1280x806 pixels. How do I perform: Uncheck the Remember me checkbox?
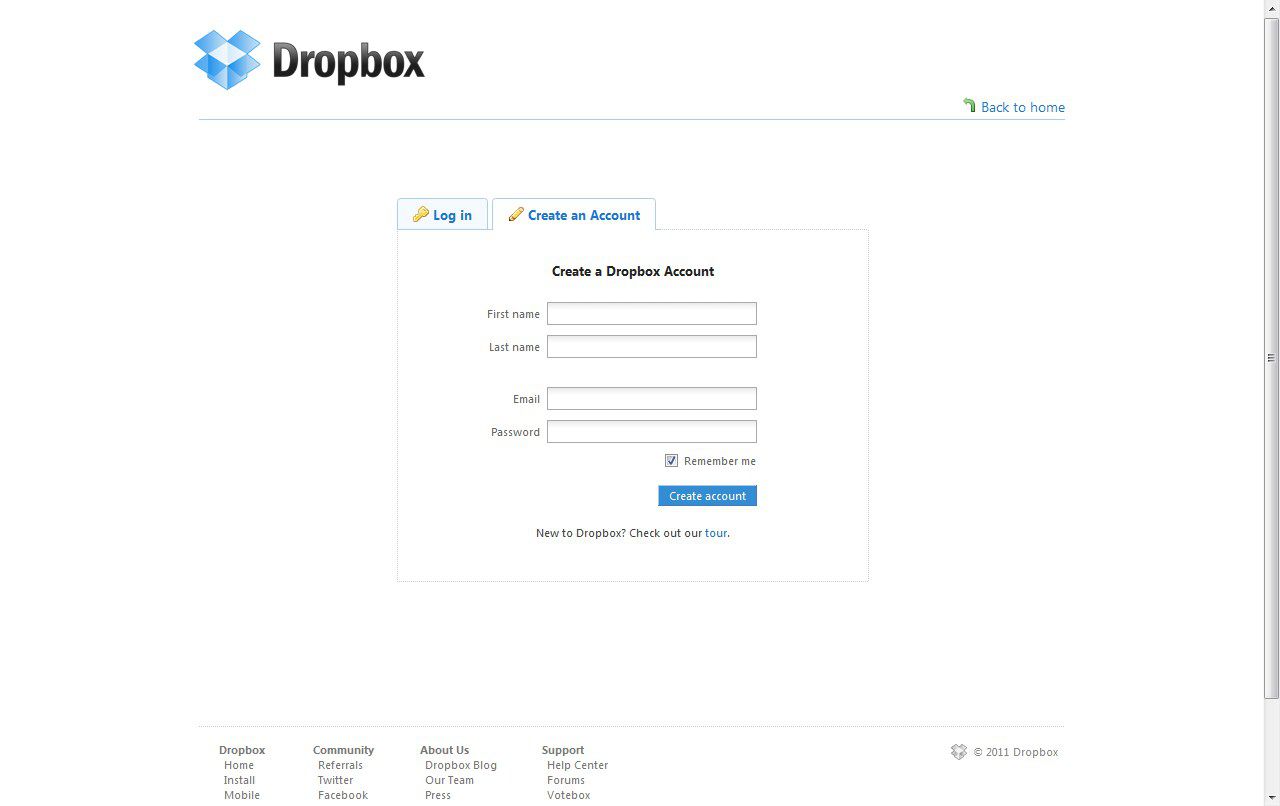(x=671, y=461)
